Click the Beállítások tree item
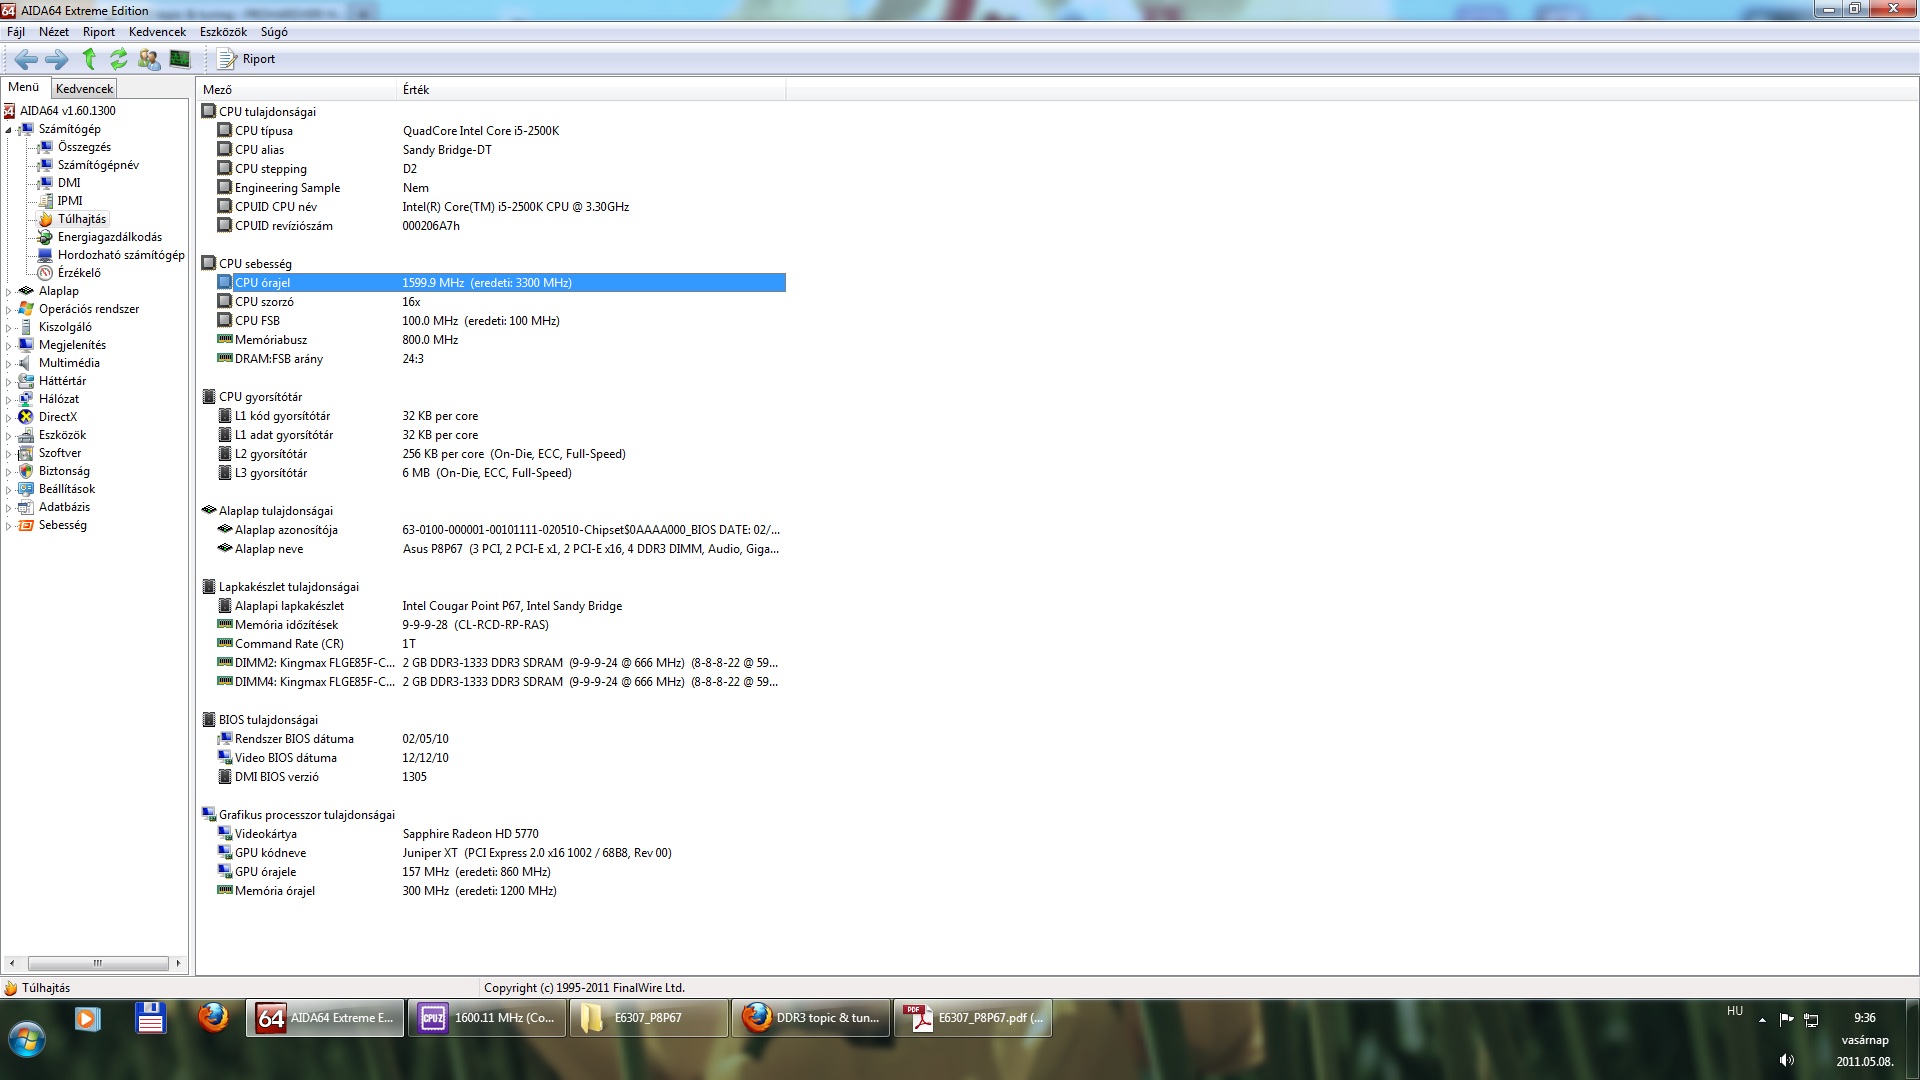Viewport: 1920px width, 1080px height. click(67, 489)
